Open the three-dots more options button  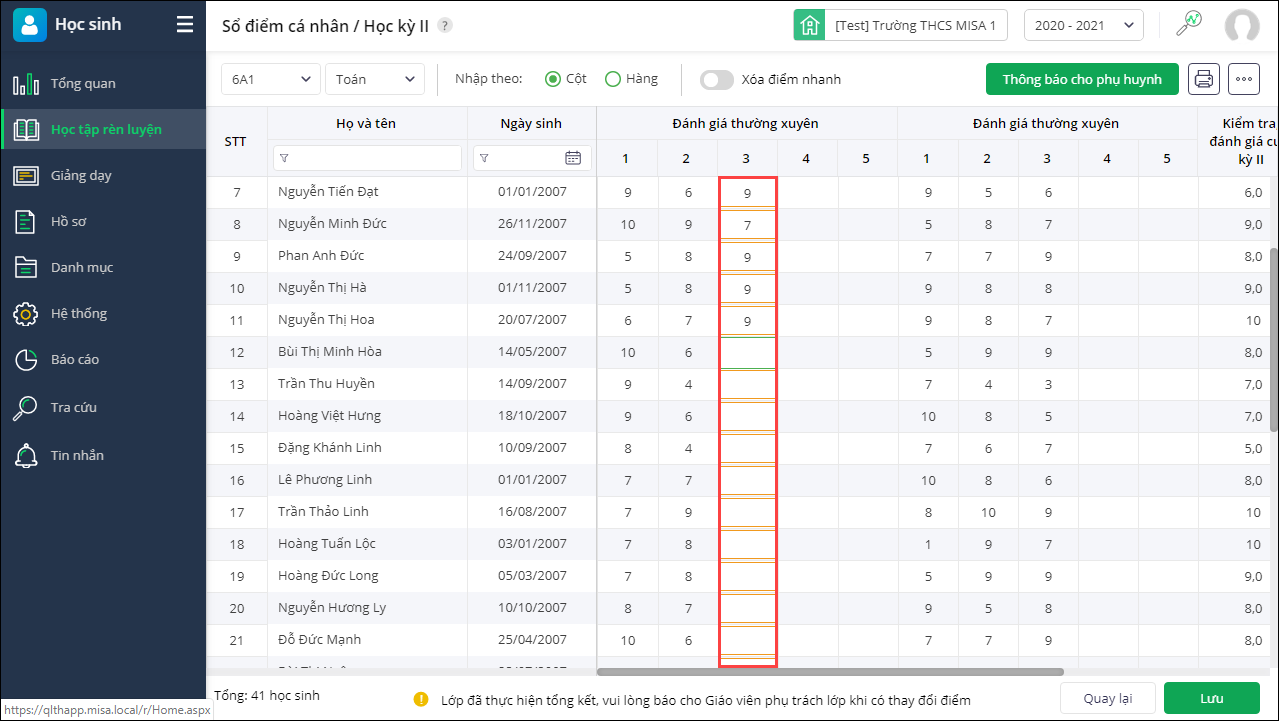click(x=1243, y=79)
